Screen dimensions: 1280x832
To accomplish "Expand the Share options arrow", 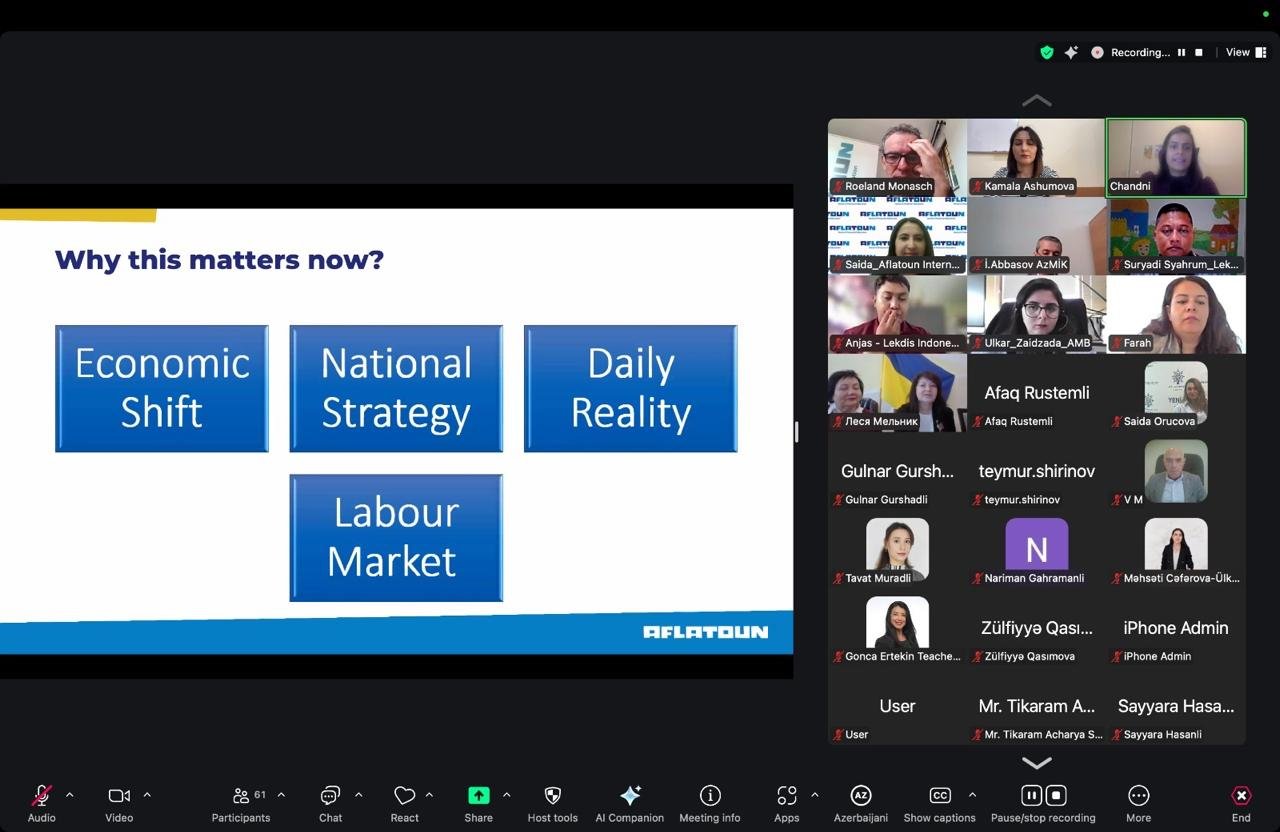I will click(506, 795).
